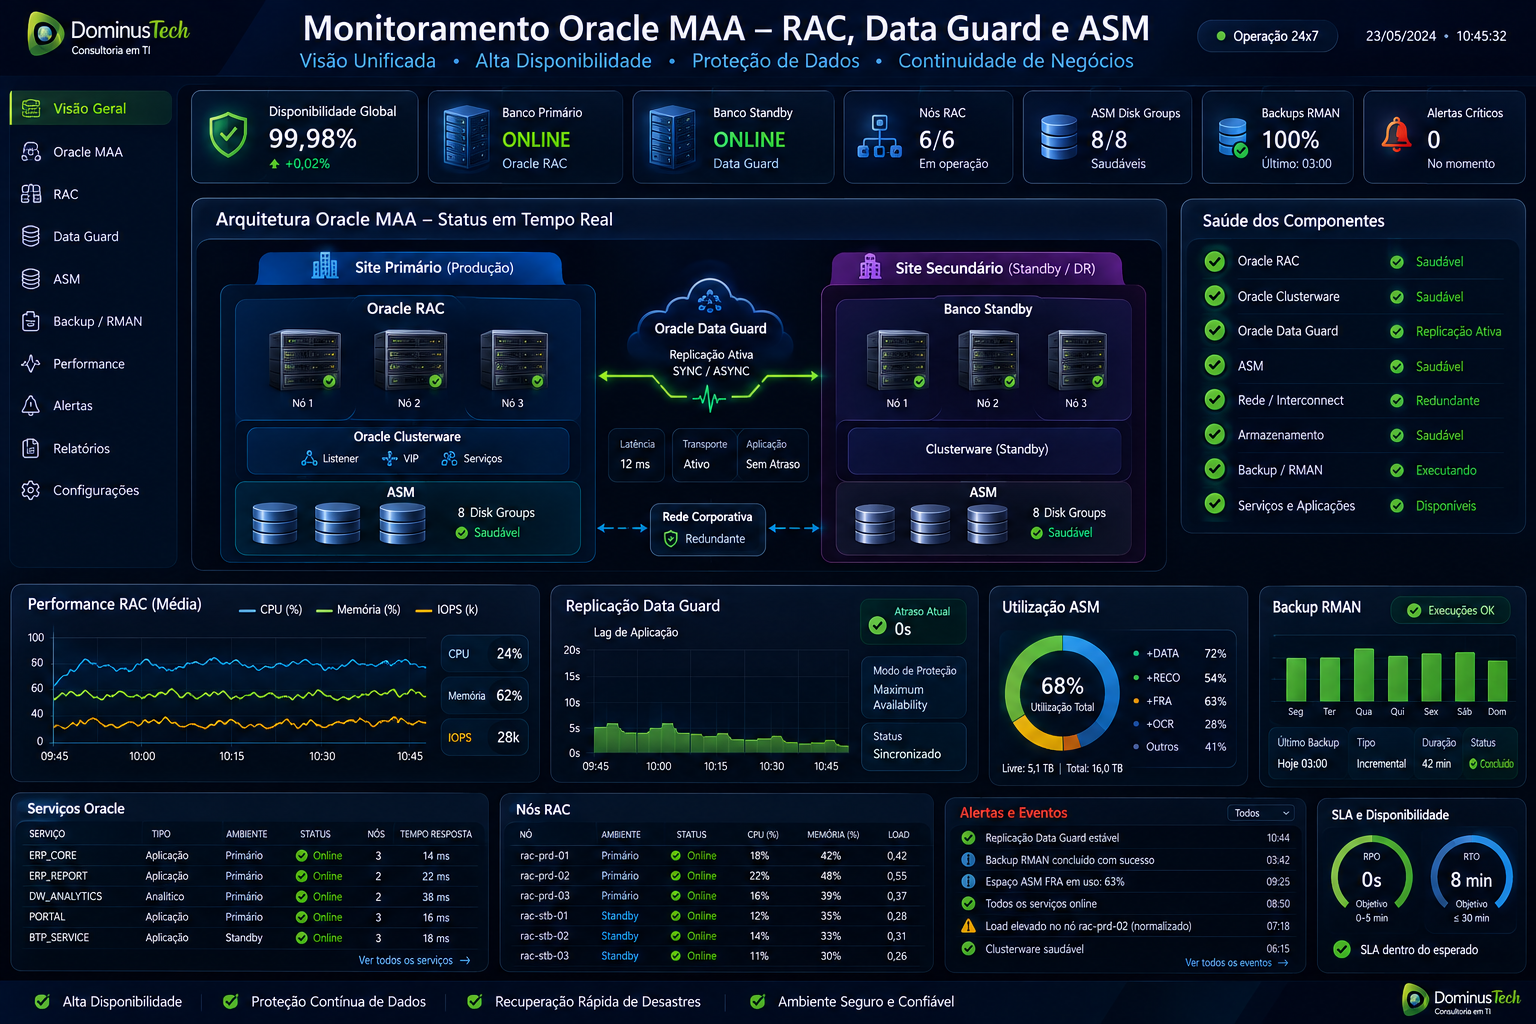Image resolution: width=1536 pixels, height=1024 pixels.
Task: Open the Todos filter dropdown in Alertas
Action: [x=1261, y=813]
